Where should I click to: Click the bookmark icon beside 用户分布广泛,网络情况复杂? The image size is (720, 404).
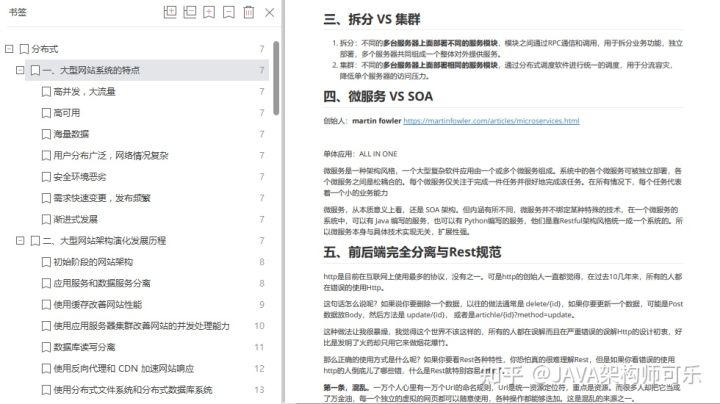pyautogui.click(x=46, y=156)
